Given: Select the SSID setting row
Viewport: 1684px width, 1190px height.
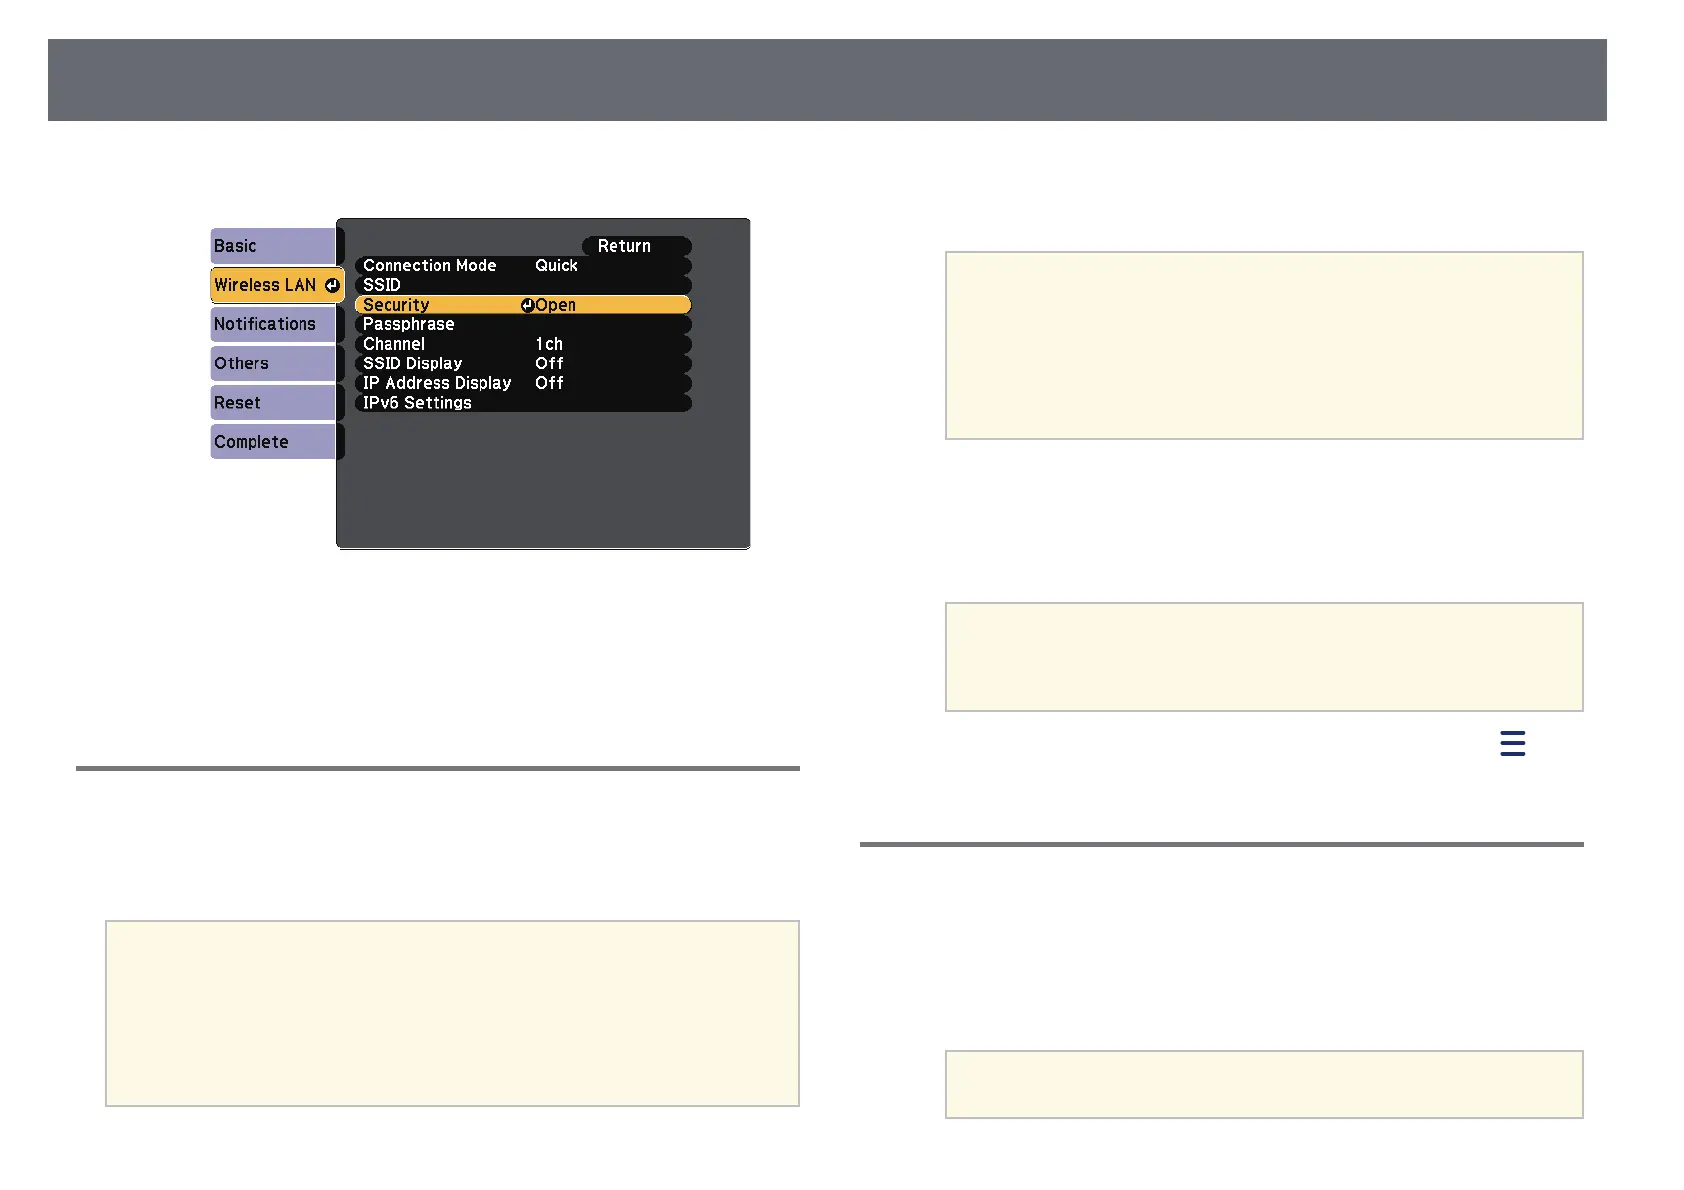Looking at the screenshot, I should (523, 285).
